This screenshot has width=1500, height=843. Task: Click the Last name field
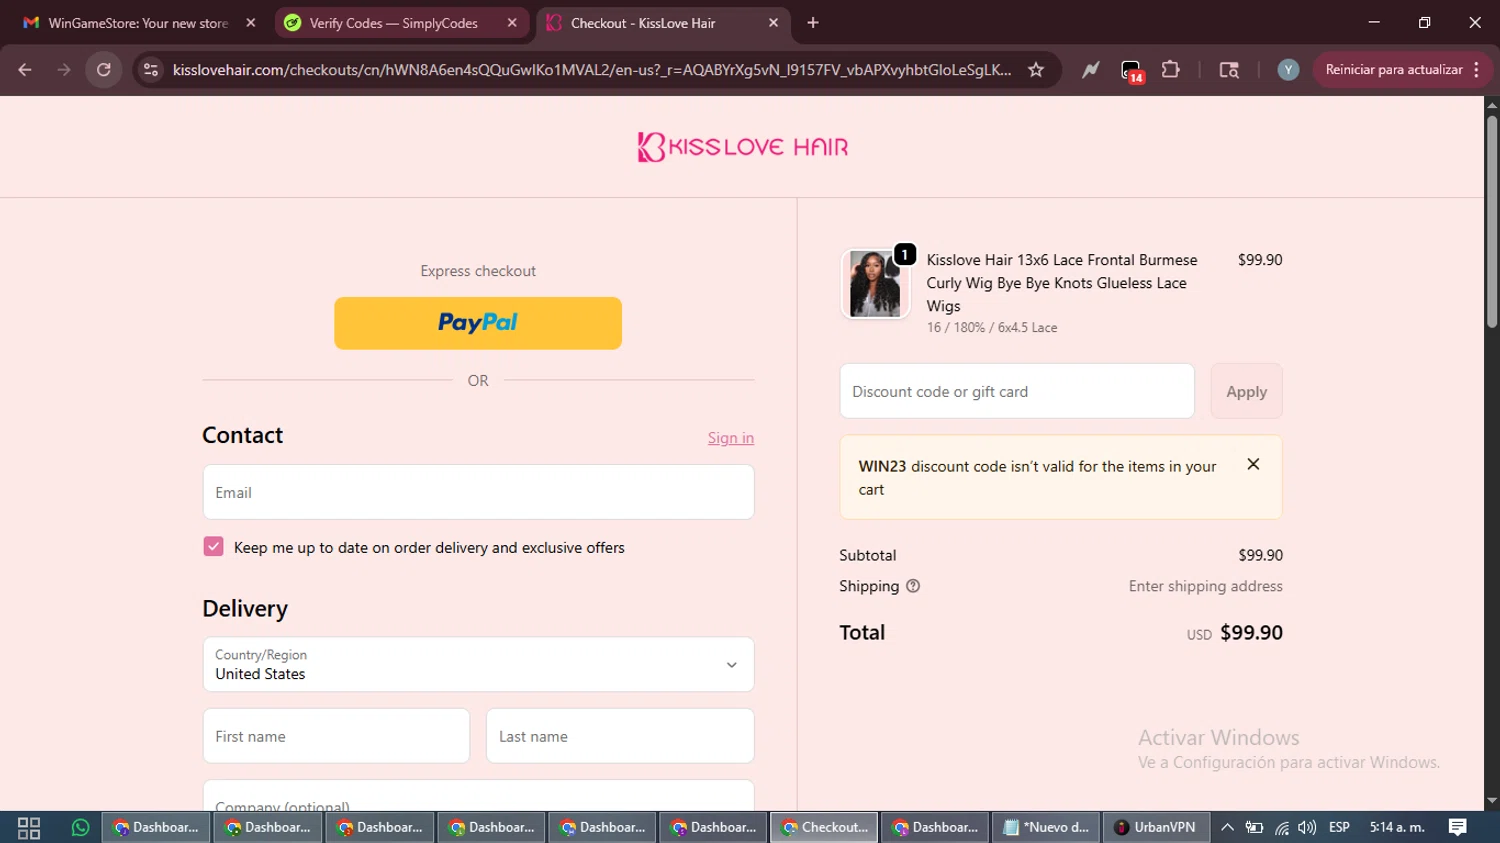coord(620,736)
